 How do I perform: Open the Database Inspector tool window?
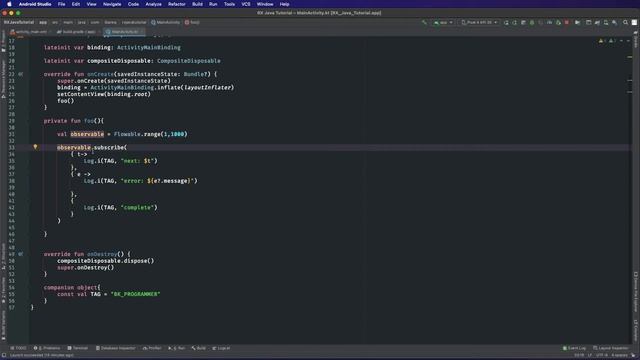tap(116, 348)
